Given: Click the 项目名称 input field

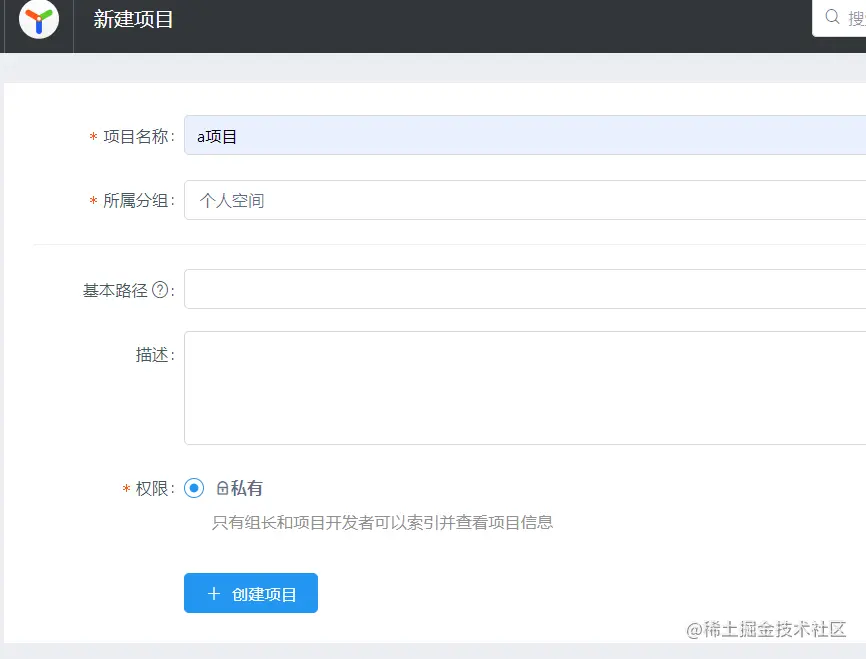Looking at the screenshot, I should pos(525,135).
